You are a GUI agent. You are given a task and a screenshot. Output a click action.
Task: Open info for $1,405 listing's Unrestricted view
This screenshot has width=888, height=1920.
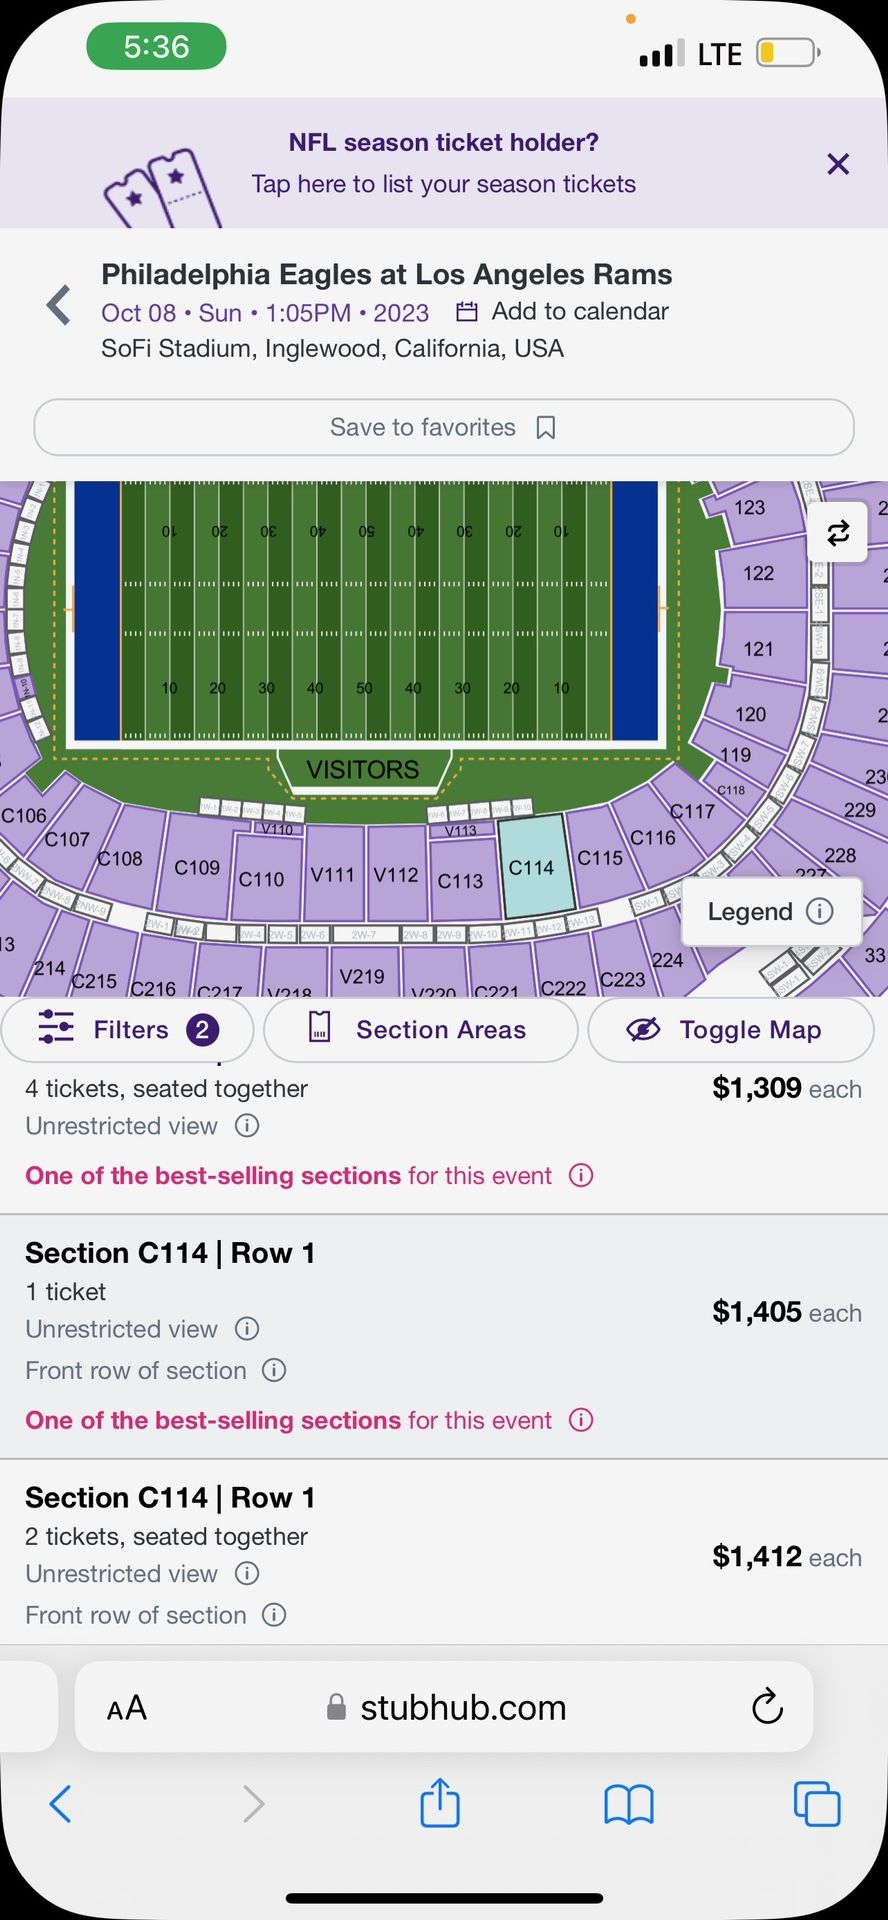(x=247, y=1329)
